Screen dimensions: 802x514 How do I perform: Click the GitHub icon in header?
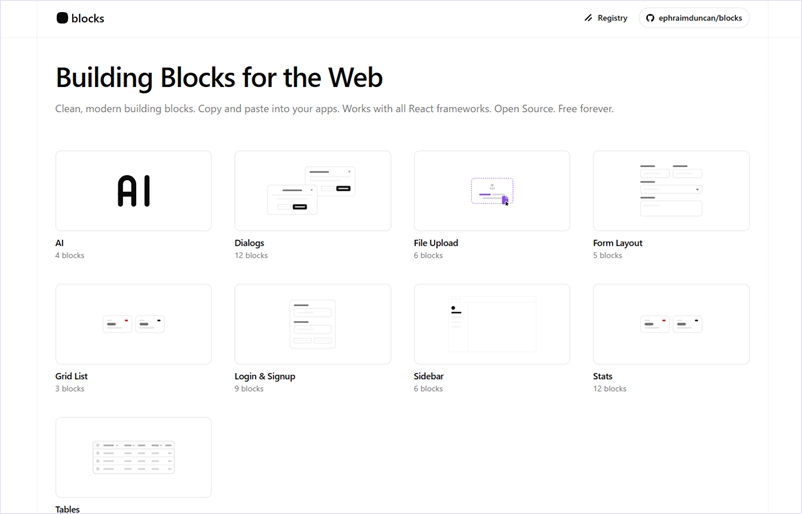[650, 18]
